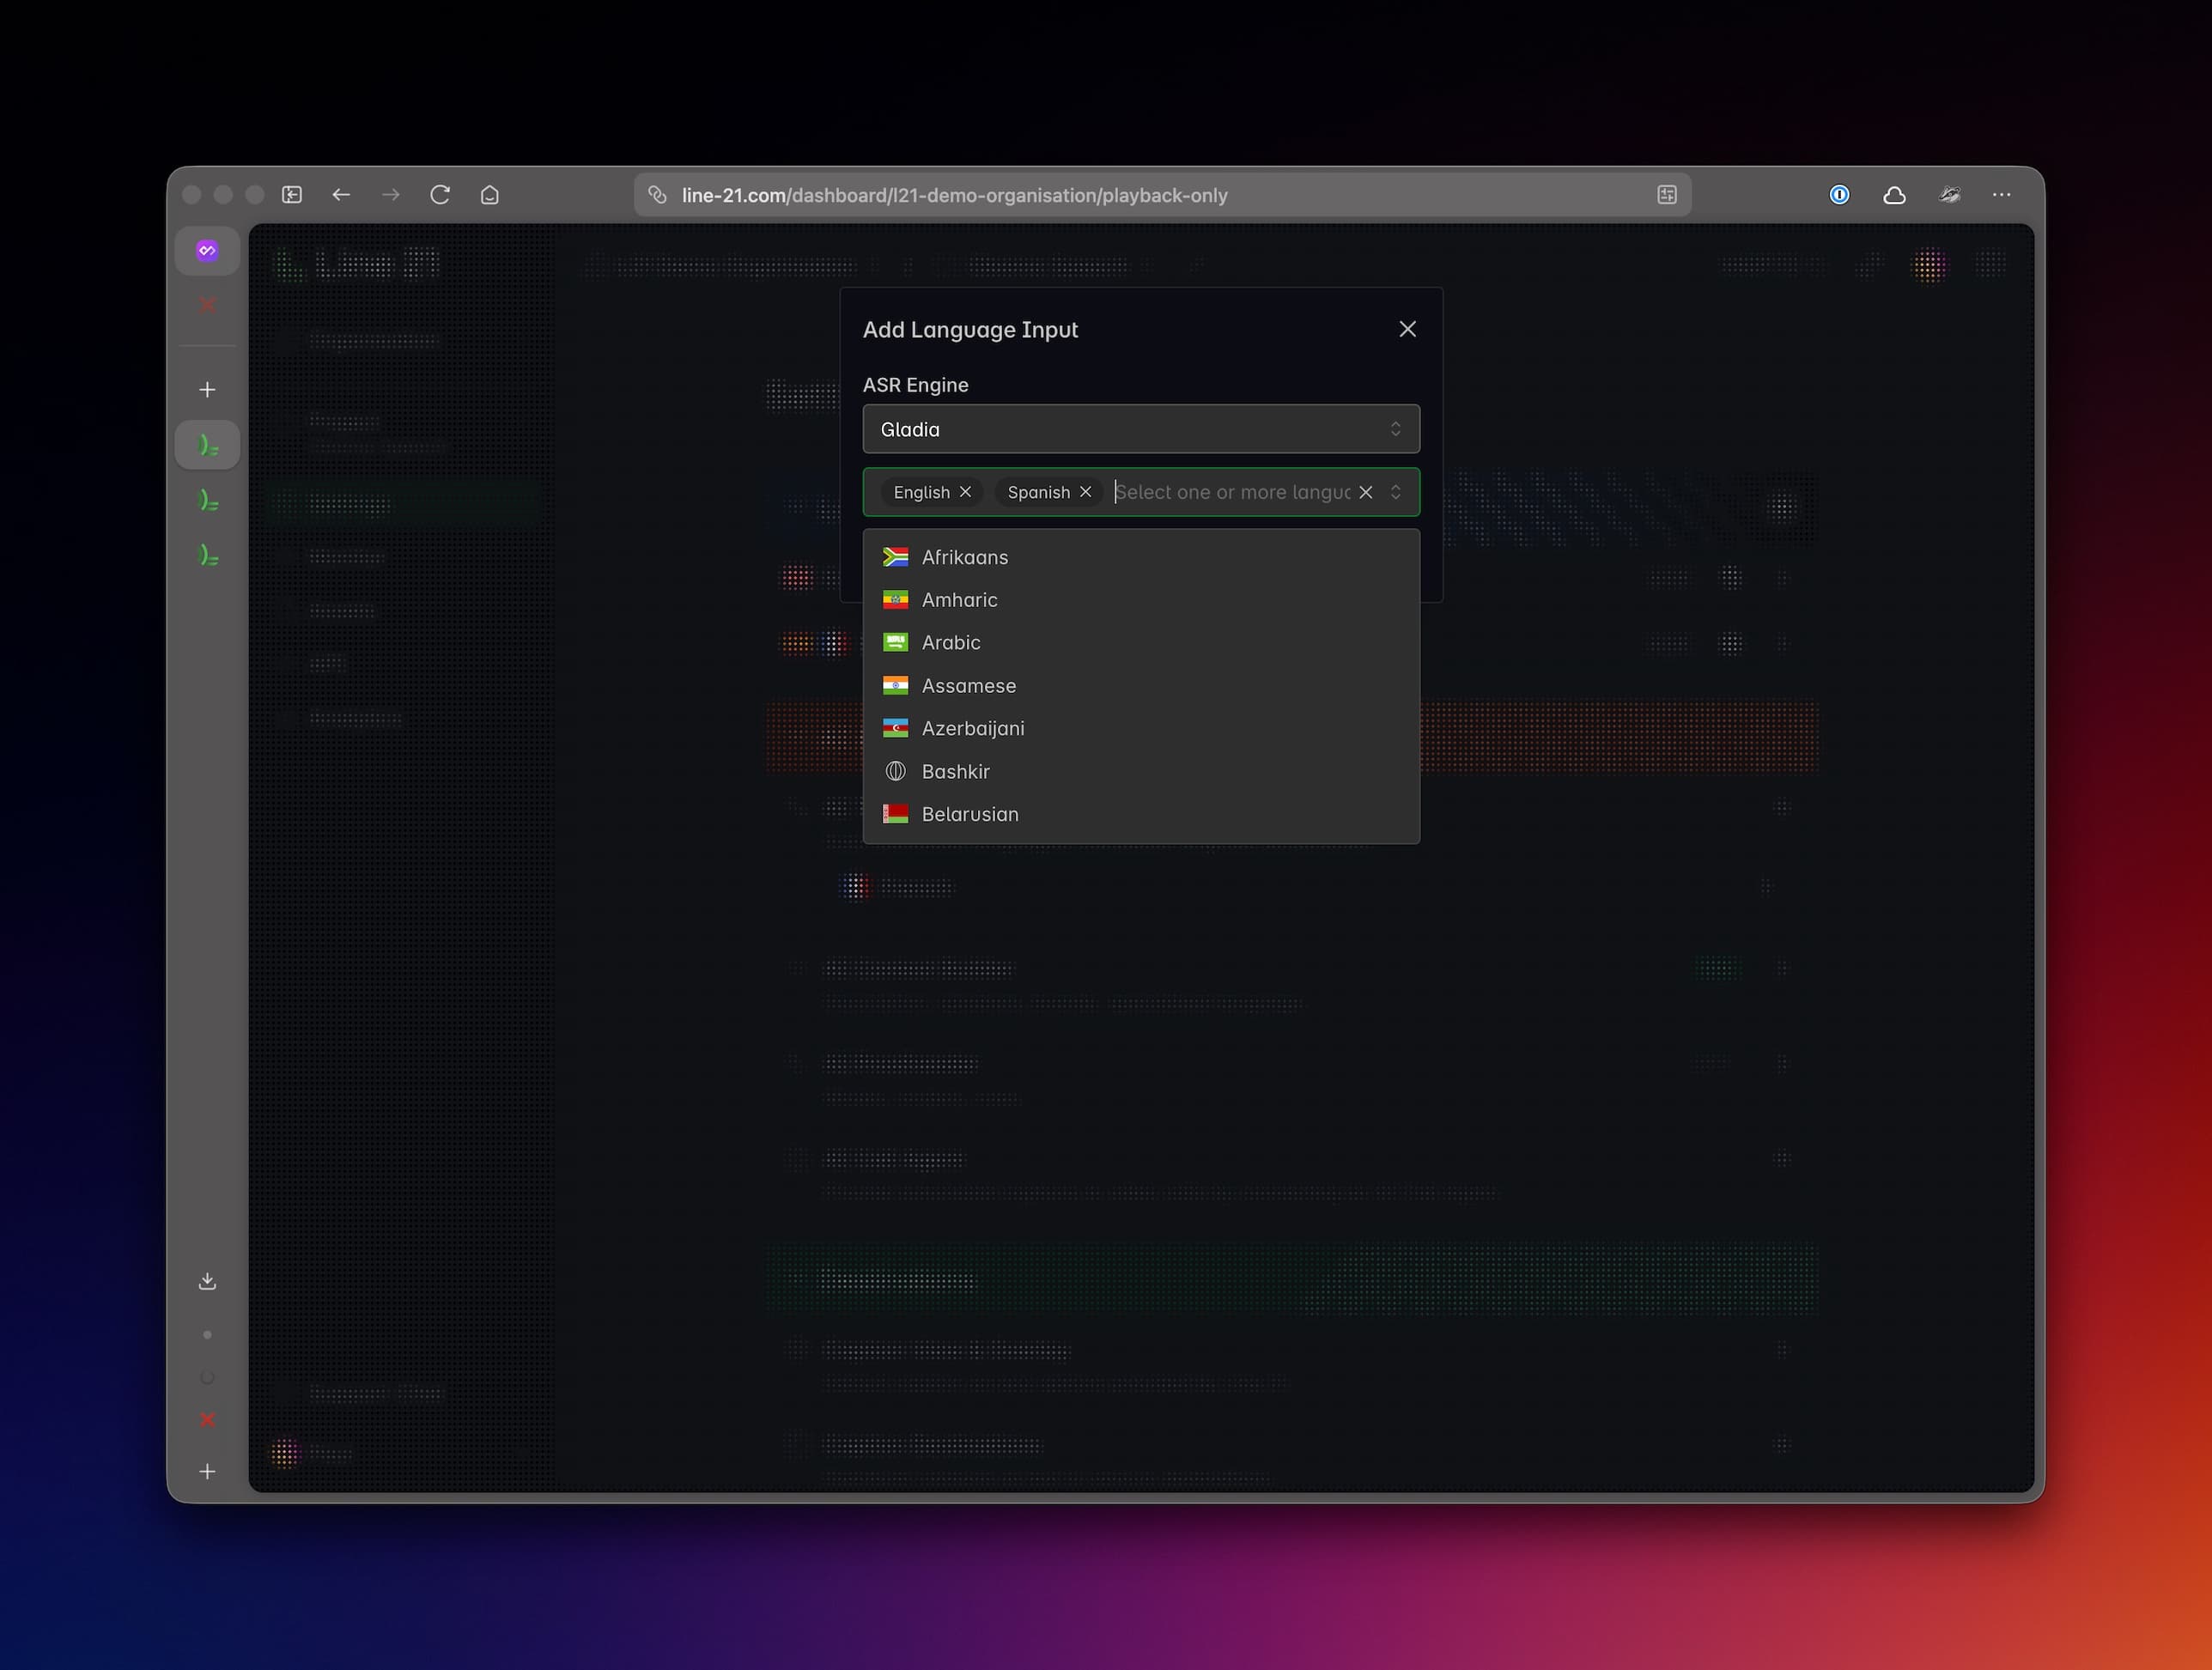Select Afrikaans from the language list

(x=964, y=557)
